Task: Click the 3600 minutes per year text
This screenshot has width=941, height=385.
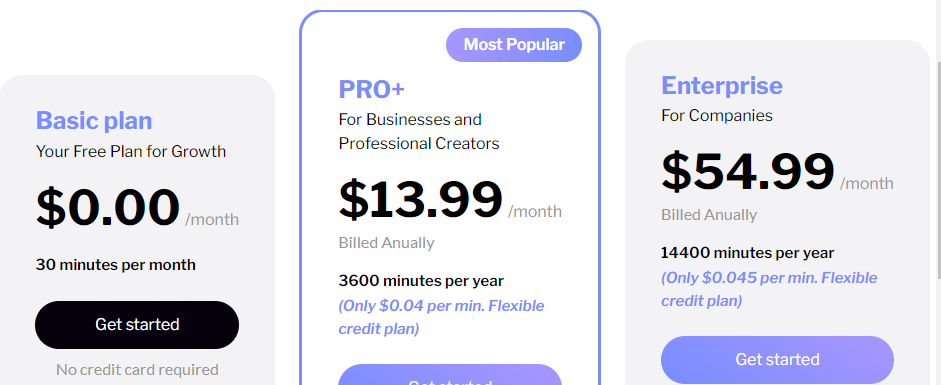Action: (x=421, y=281)
